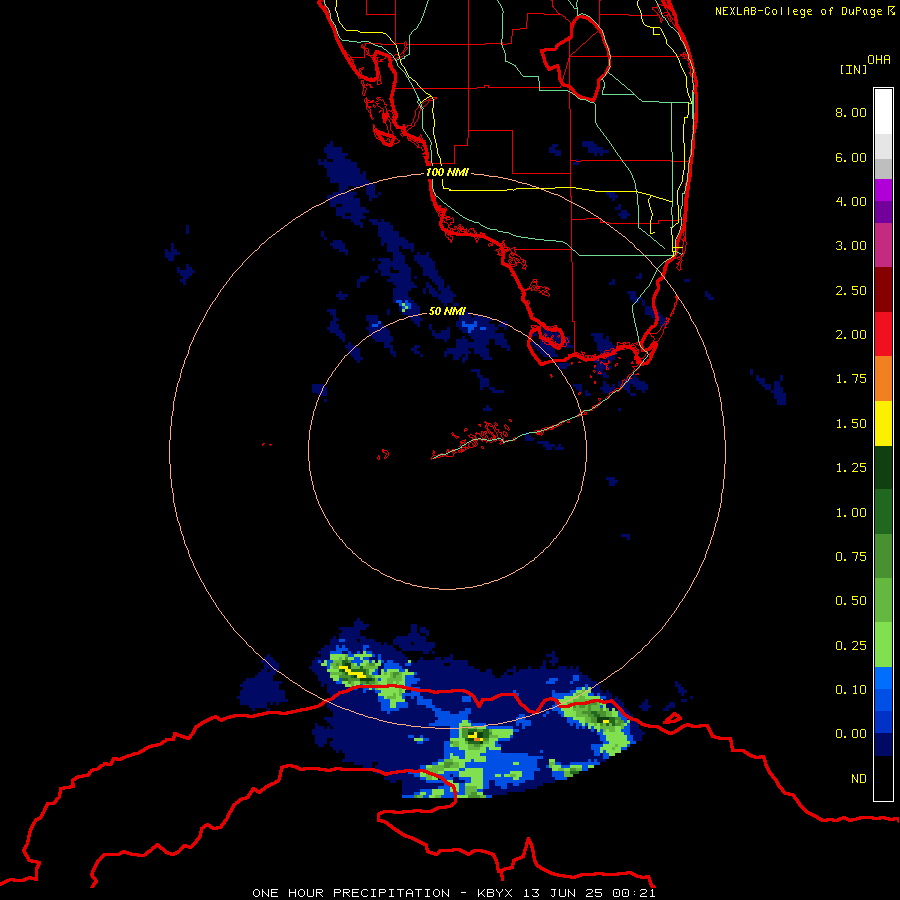900x900 pixels.
Task: Click the 2.00 legend value
Action: pos(851,335)
